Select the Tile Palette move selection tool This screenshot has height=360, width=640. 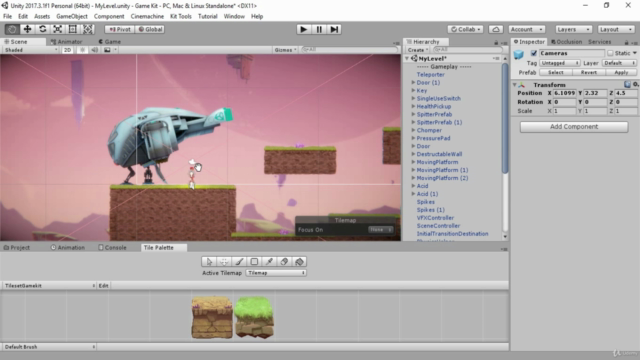(x=224, y=262)
